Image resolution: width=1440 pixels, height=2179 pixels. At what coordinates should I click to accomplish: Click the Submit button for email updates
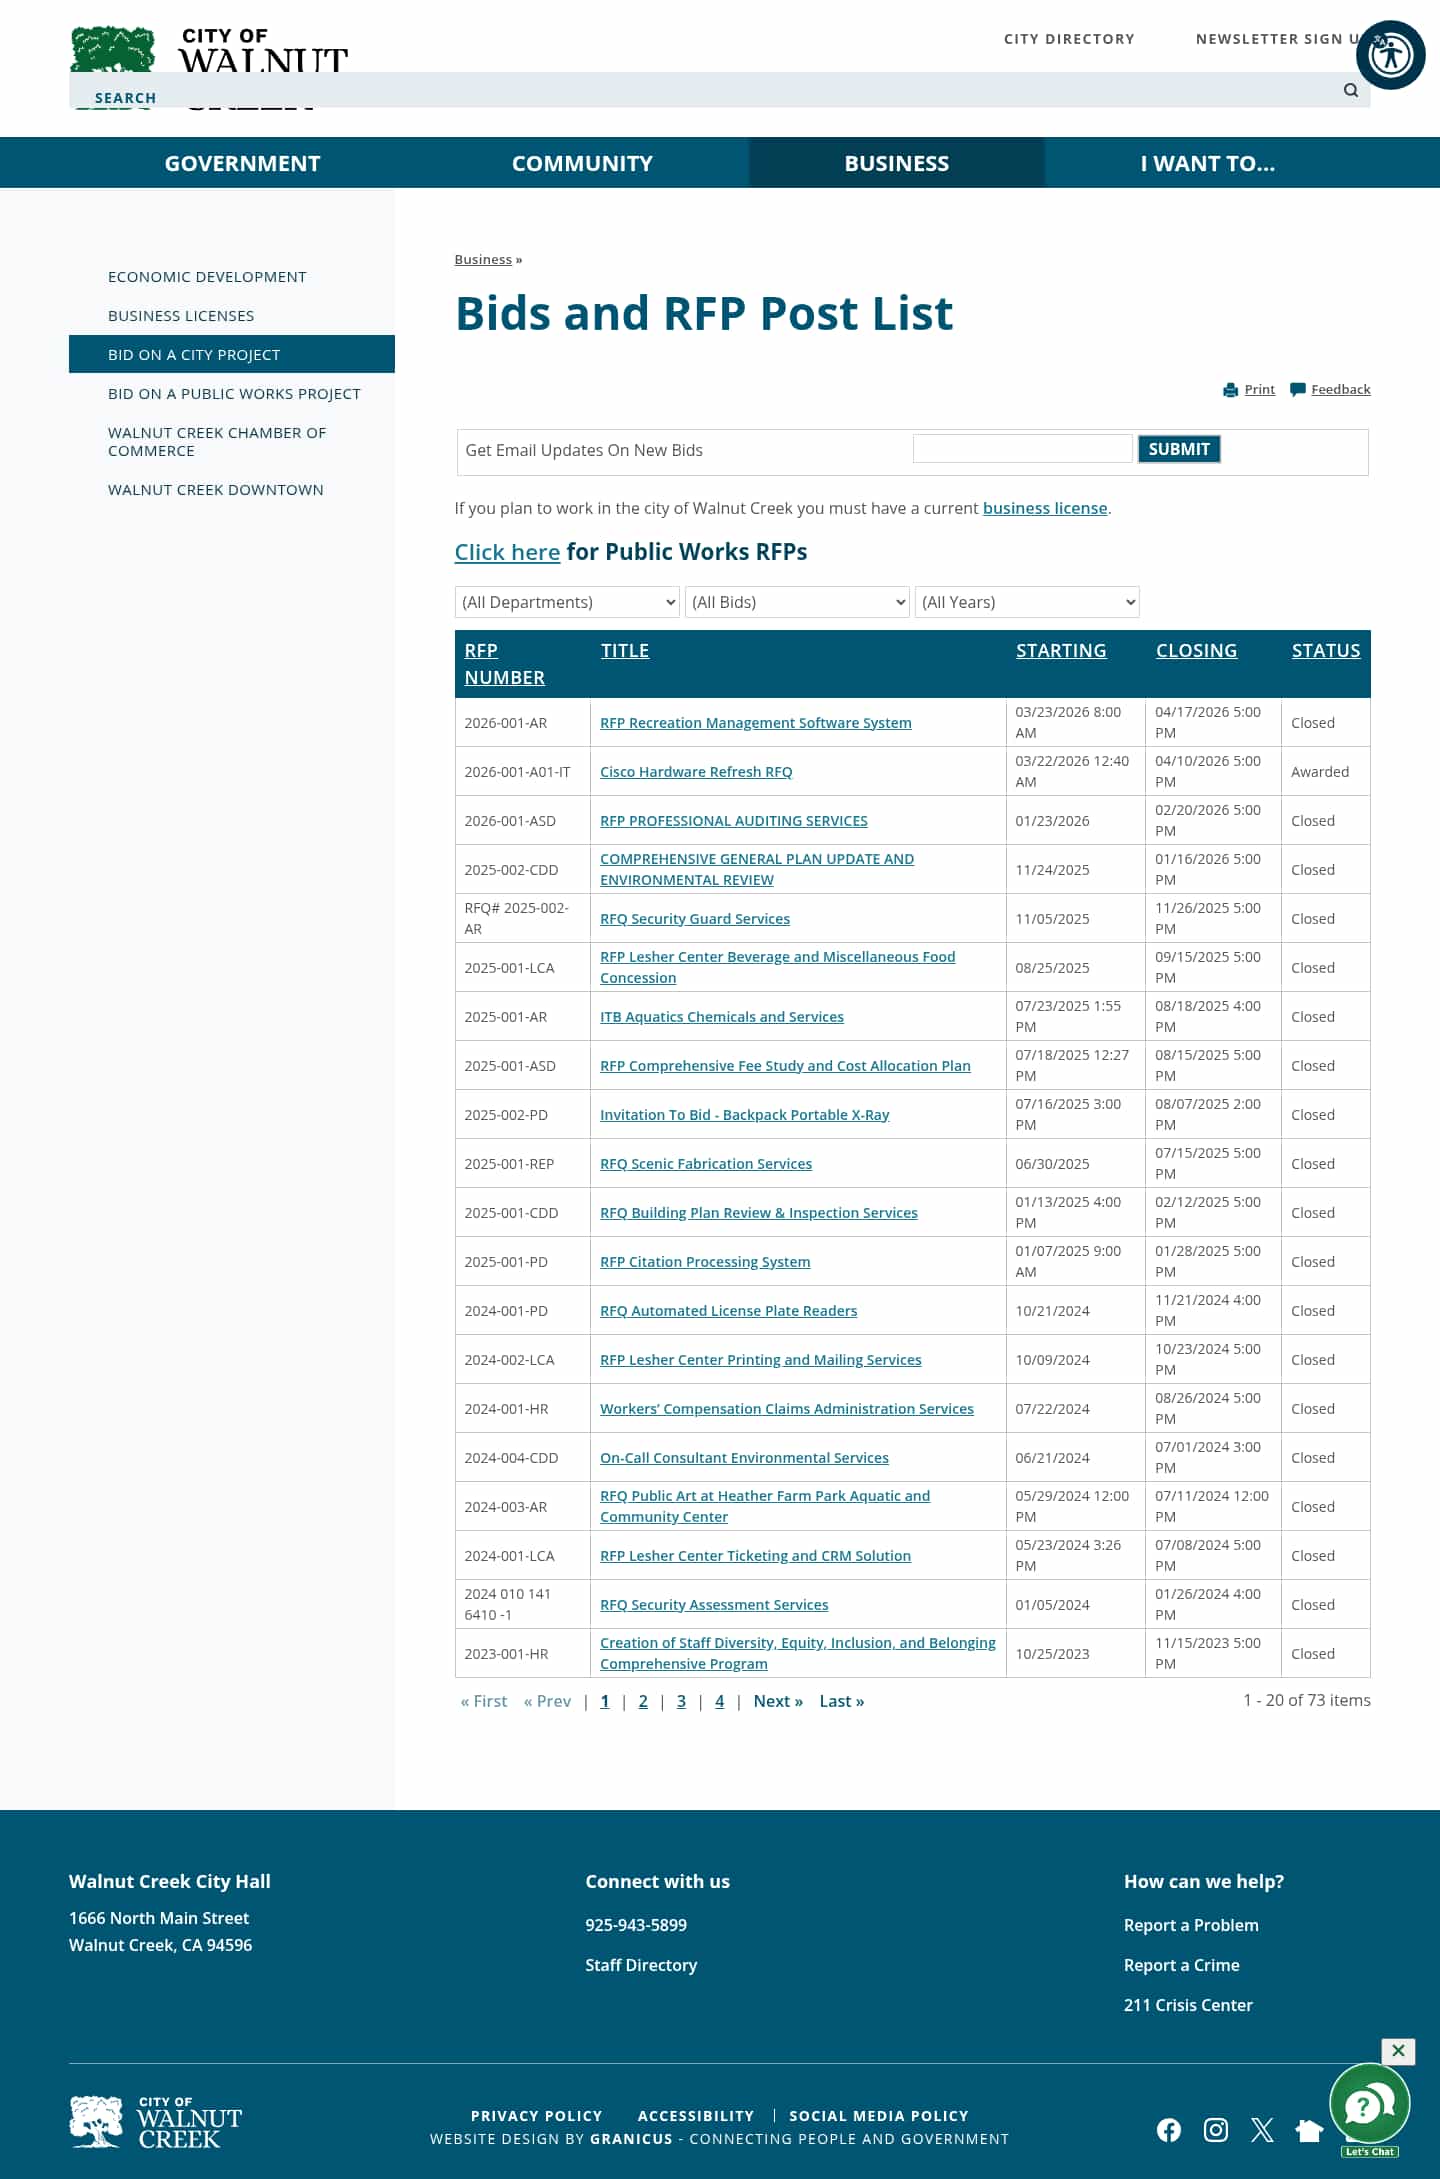tap(1179, 449)
